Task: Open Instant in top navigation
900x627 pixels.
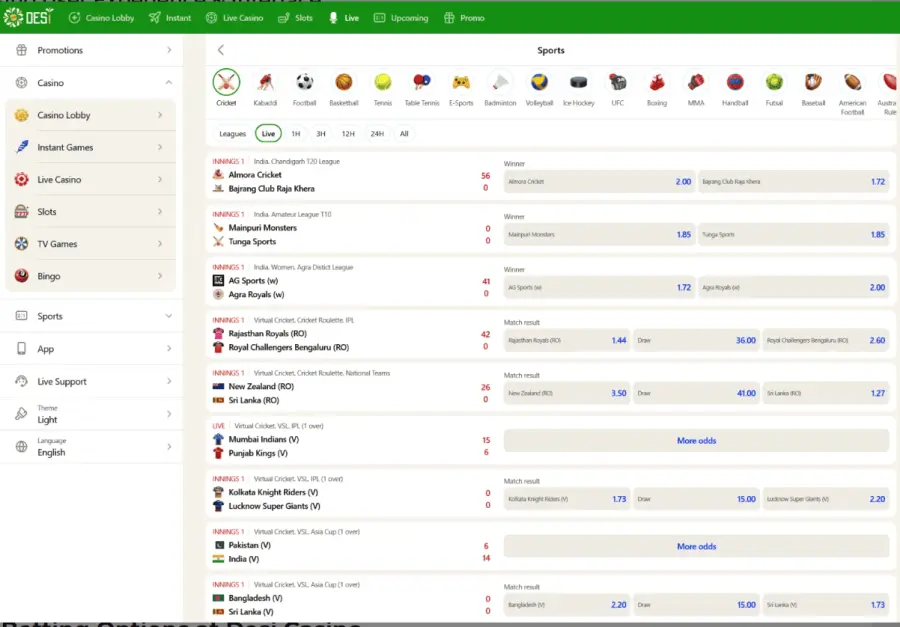Action: pos(170,18)
